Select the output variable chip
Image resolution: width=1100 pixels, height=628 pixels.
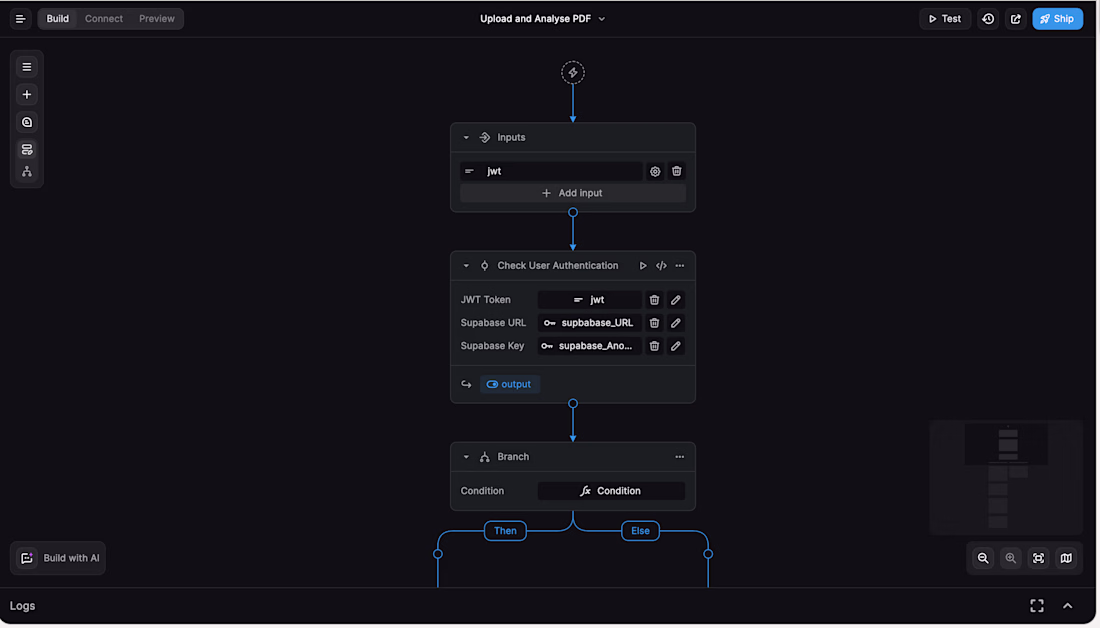(x=510, y=384)
